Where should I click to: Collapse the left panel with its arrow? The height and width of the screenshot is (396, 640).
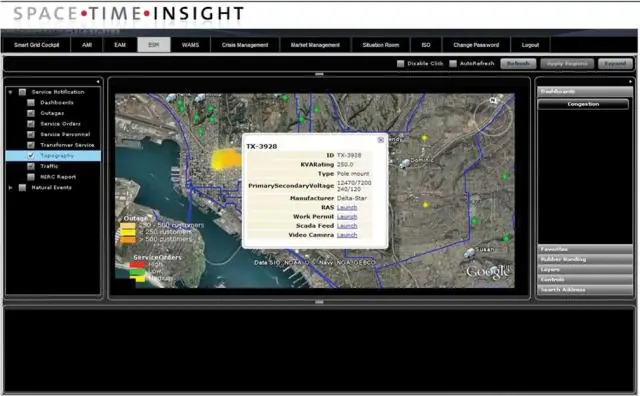pos(98,82)
